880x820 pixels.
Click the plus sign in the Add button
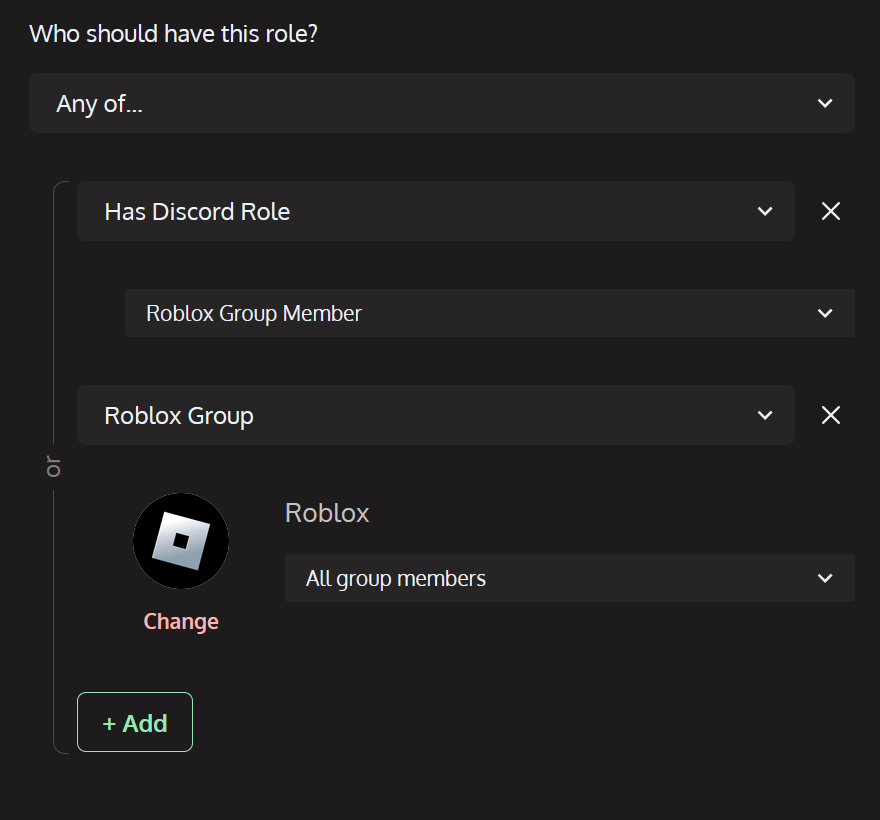point(109,723)
